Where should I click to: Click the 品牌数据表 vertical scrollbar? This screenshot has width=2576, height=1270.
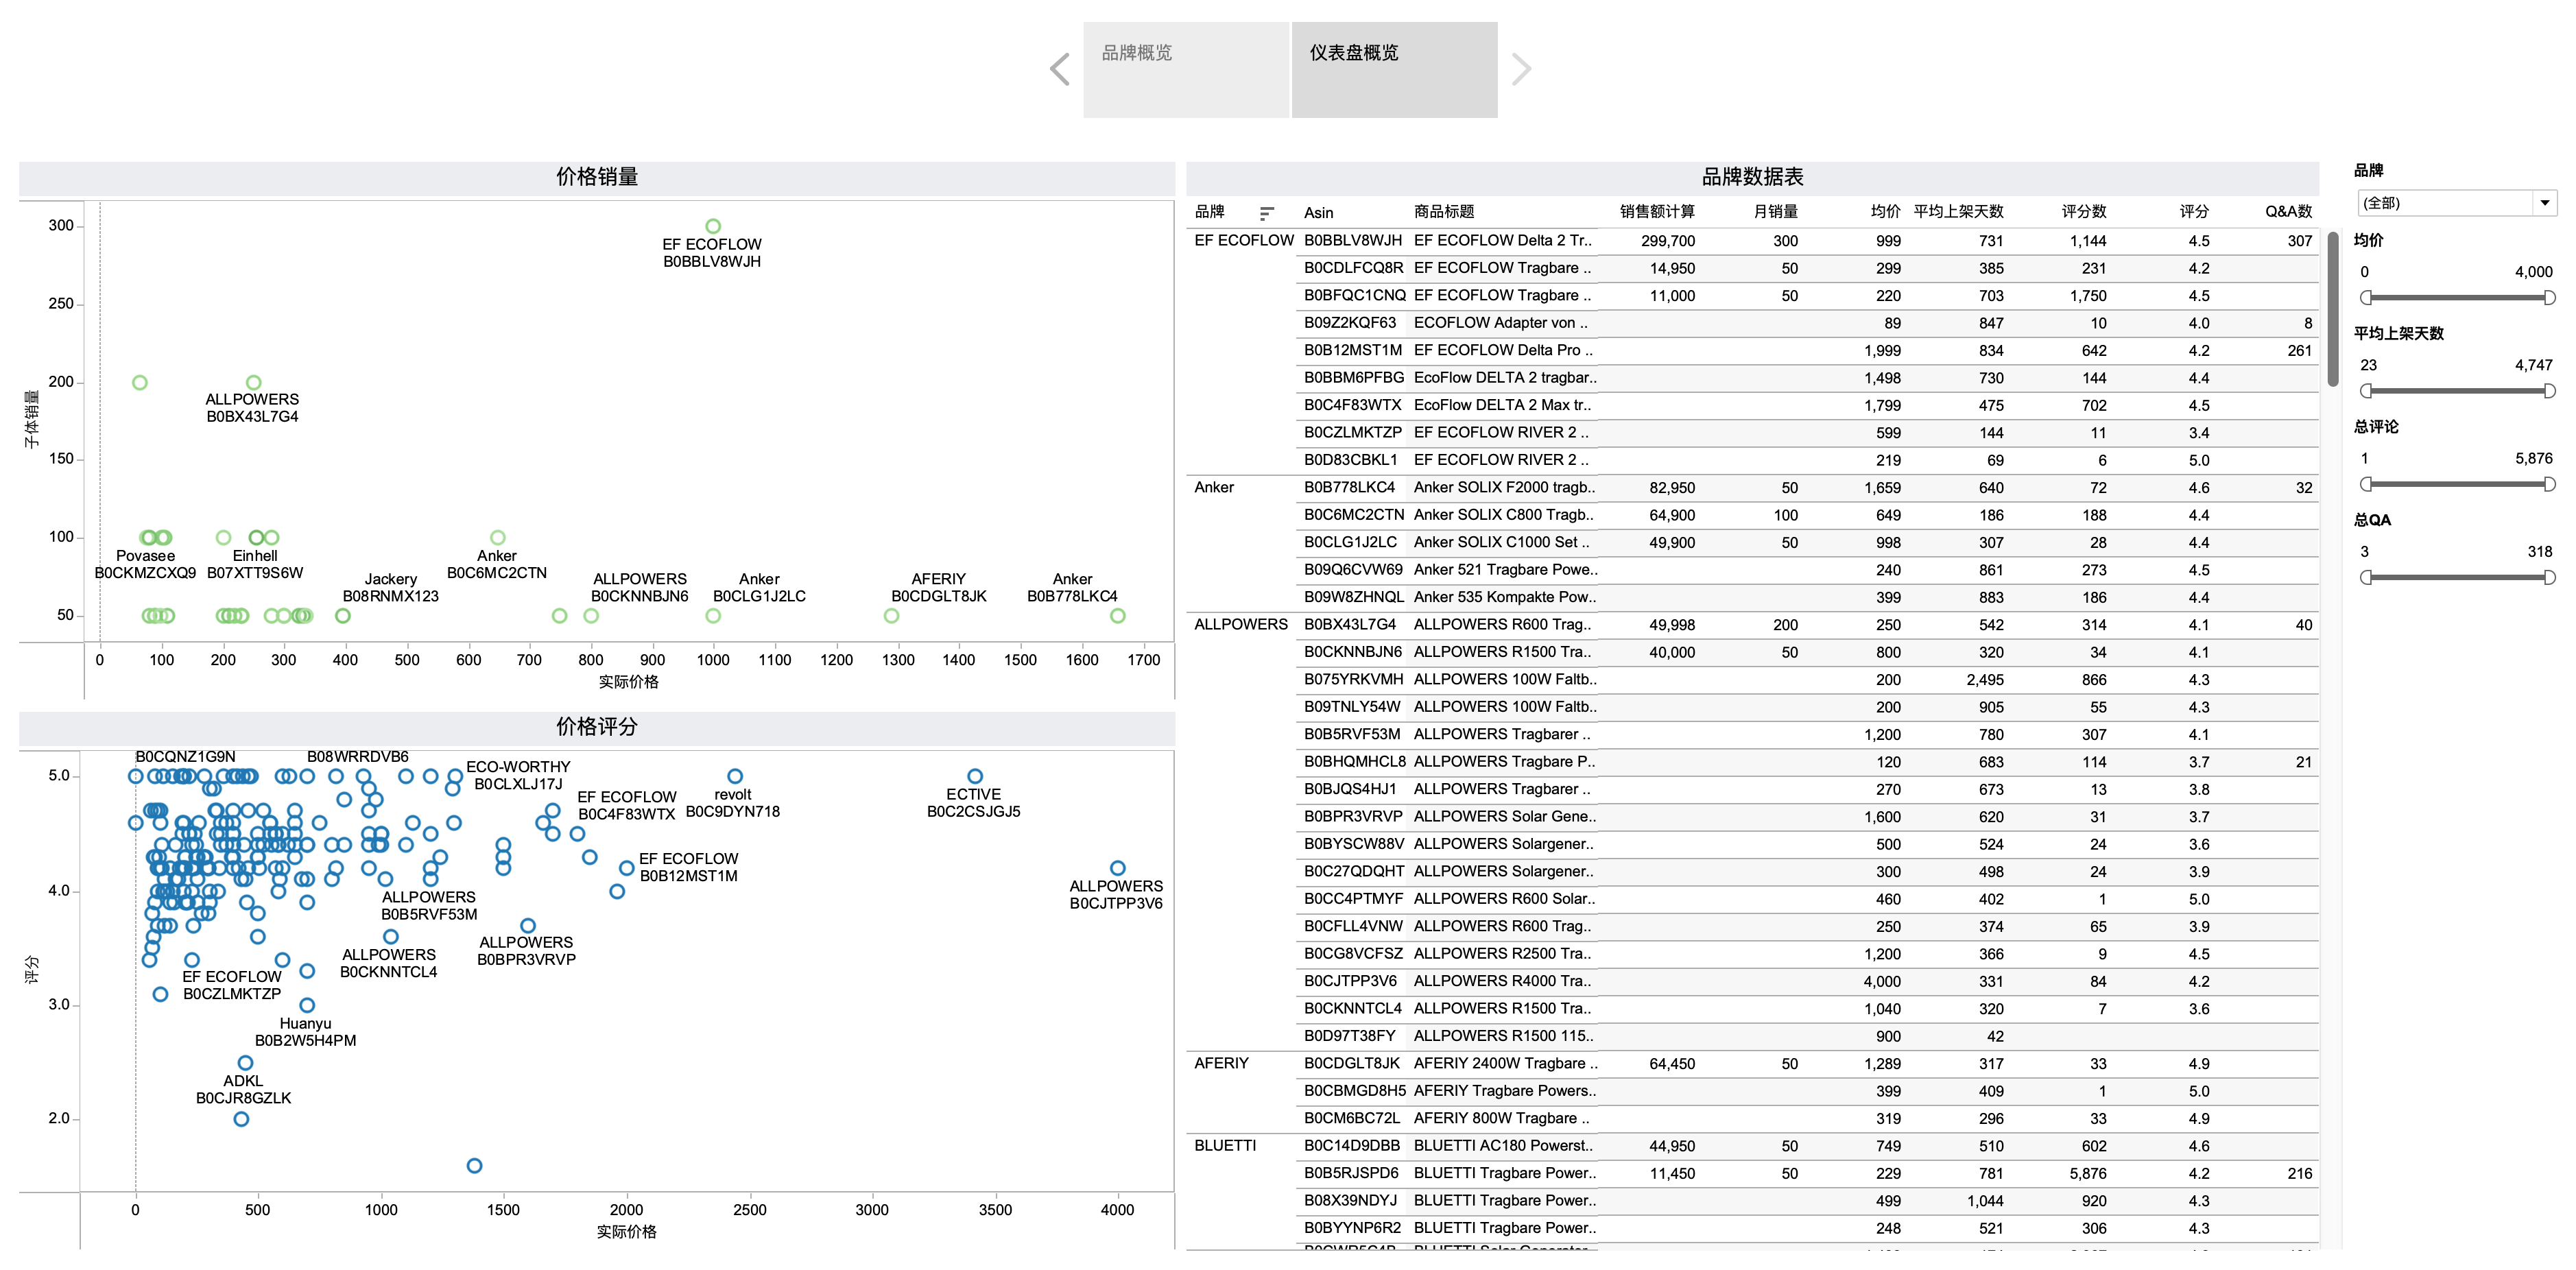pyautogui.click(x=2332, y=309)
